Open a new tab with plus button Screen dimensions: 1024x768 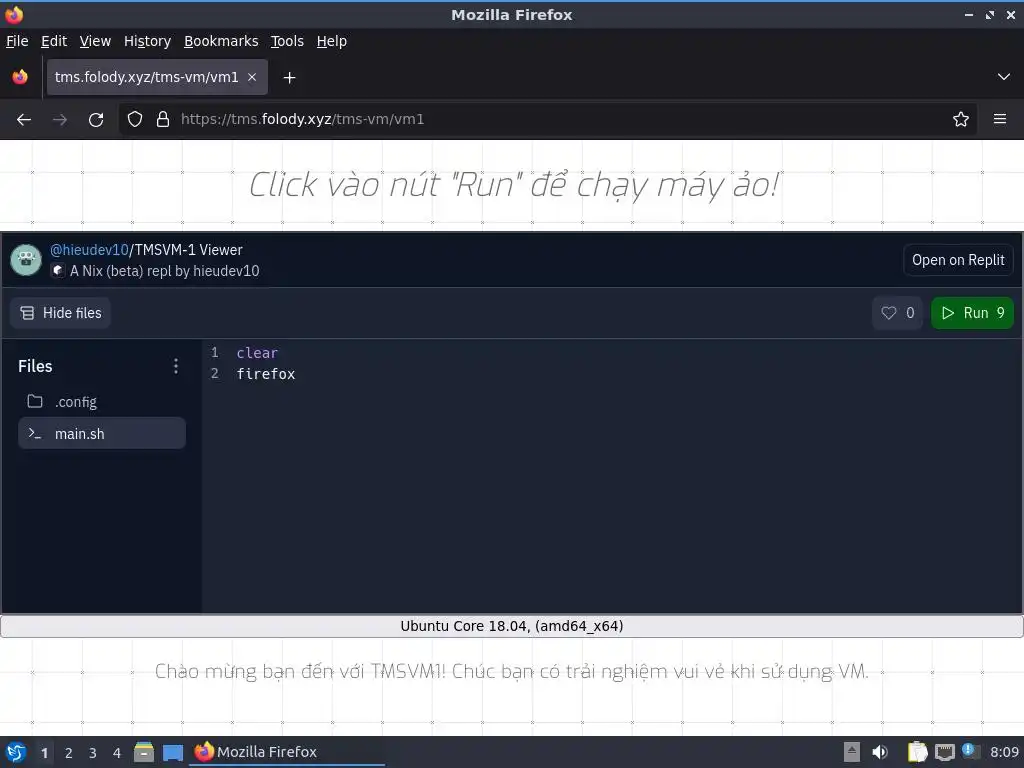coord(289,78)
